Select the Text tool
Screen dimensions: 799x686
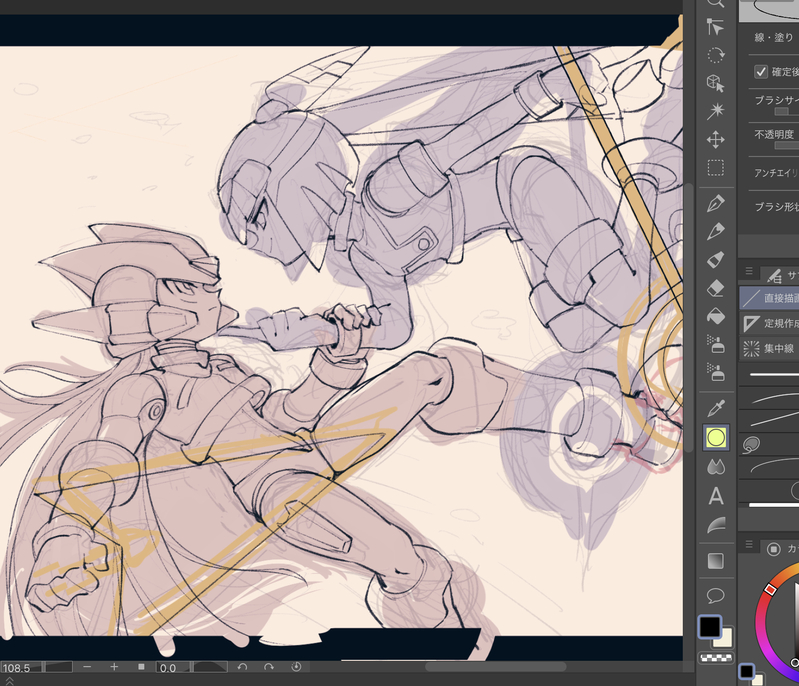[x=715, y=495]
